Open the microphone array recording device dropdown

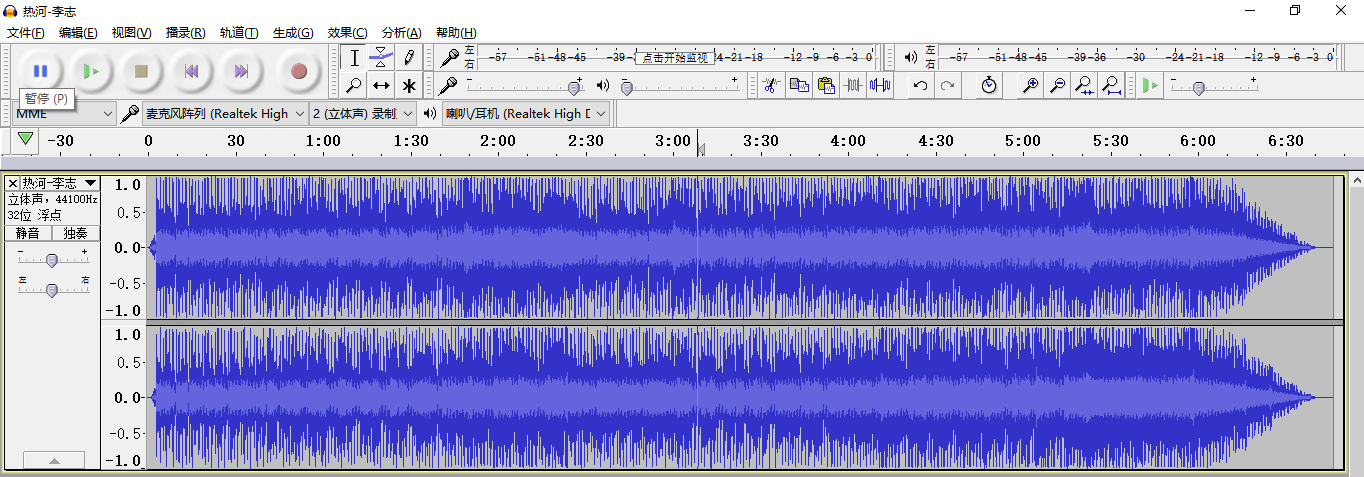coord(225,114)
